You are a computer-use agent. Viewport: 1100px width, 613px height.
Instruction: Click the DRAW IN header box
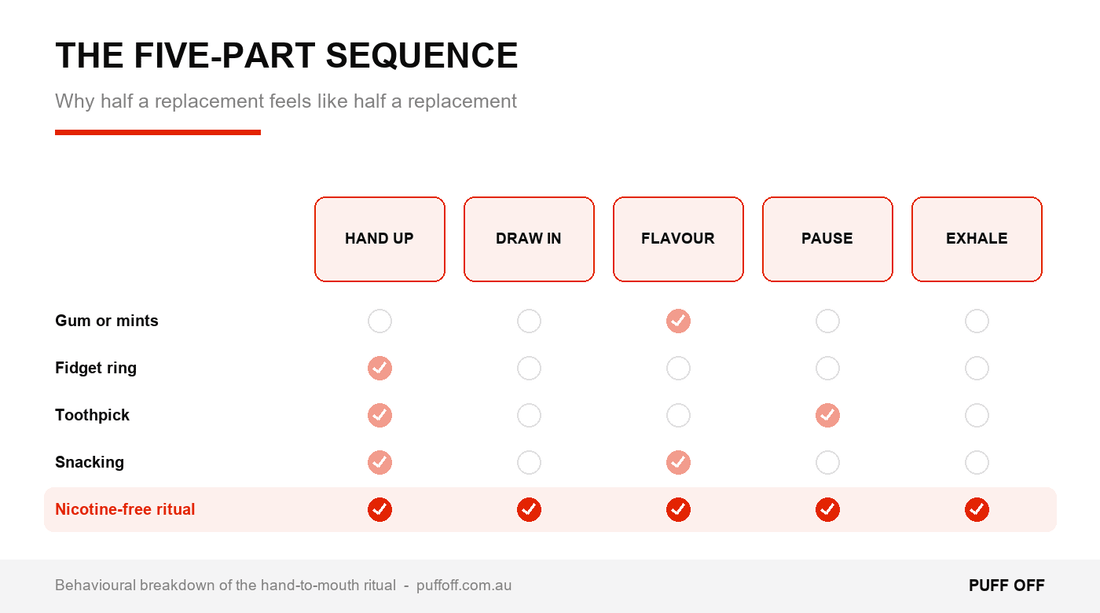pos(529,239)
